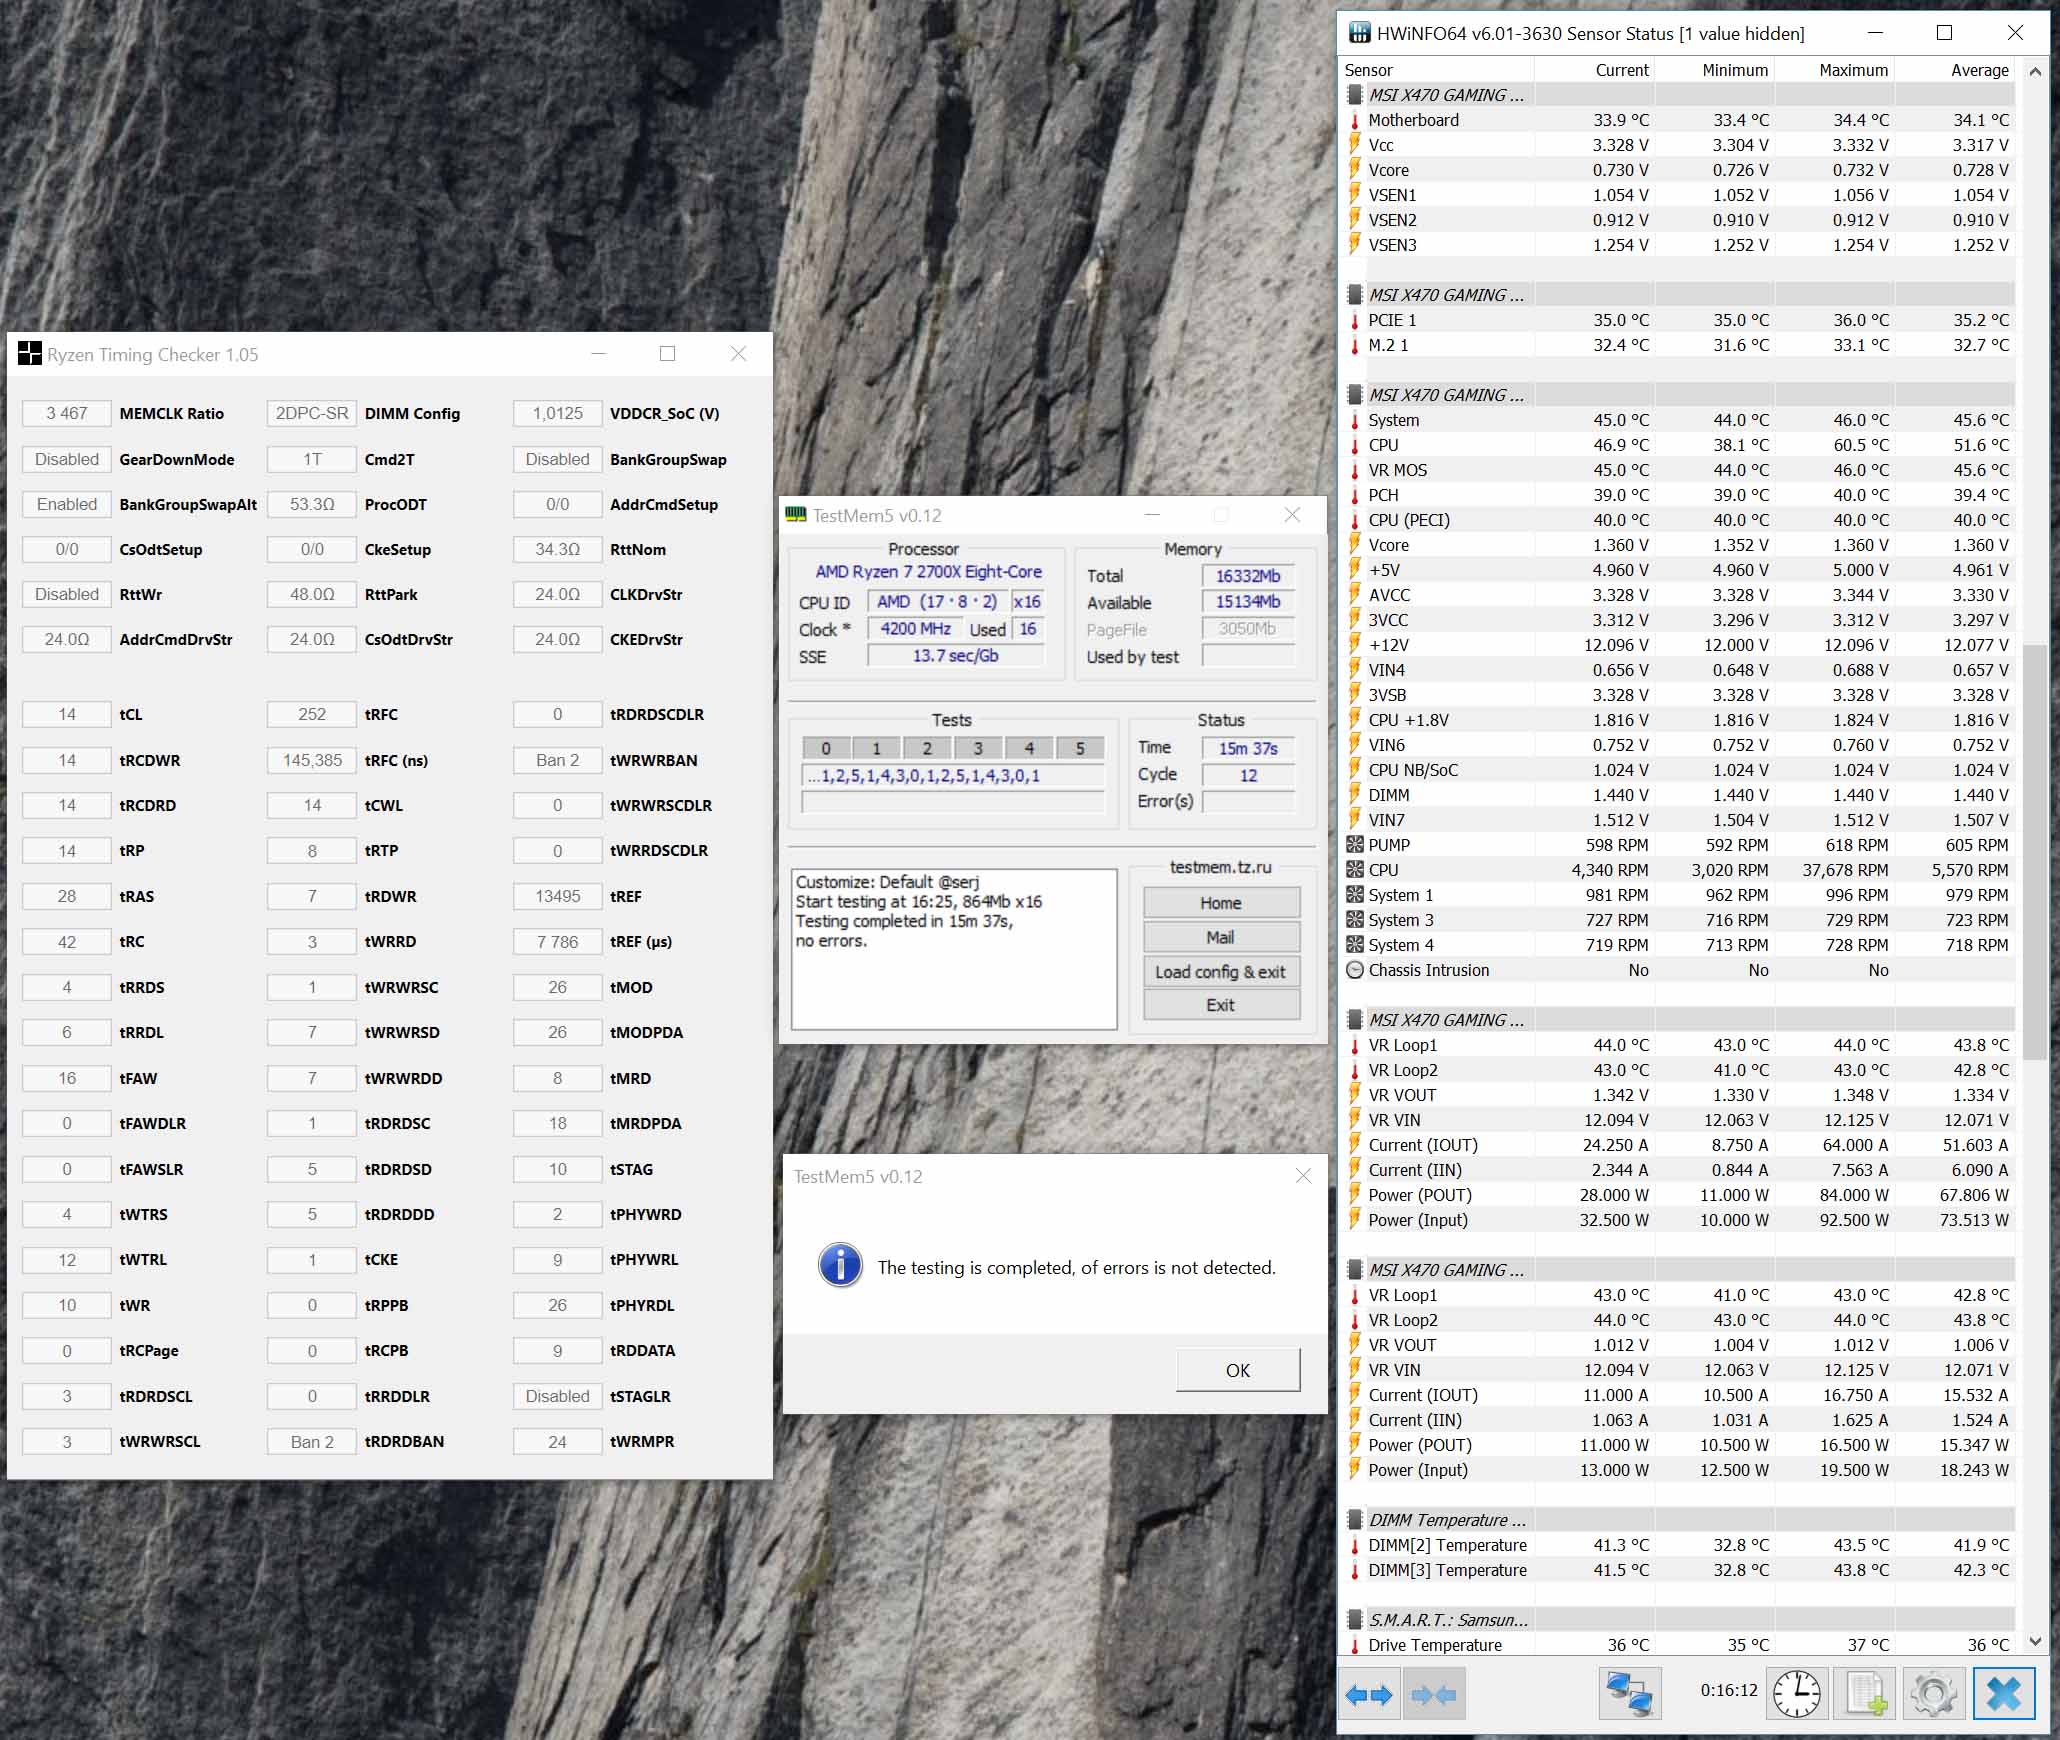Click the log file plus icon
Screen dimensions: 2060x1740
[1866, 1694]
